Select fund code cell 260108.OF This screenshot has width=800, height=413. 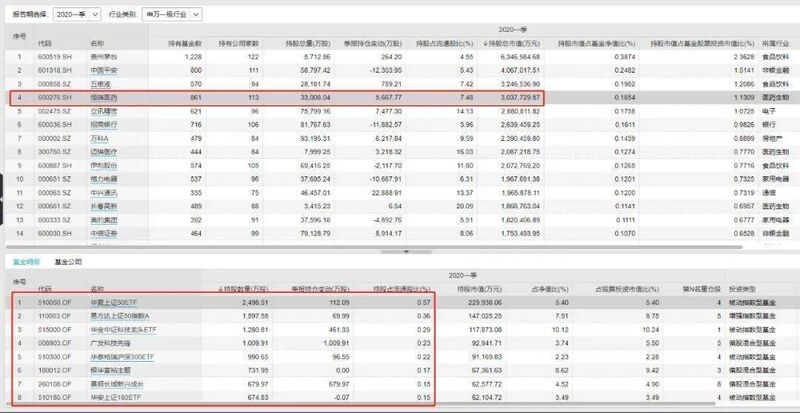(x=53, y=383)
